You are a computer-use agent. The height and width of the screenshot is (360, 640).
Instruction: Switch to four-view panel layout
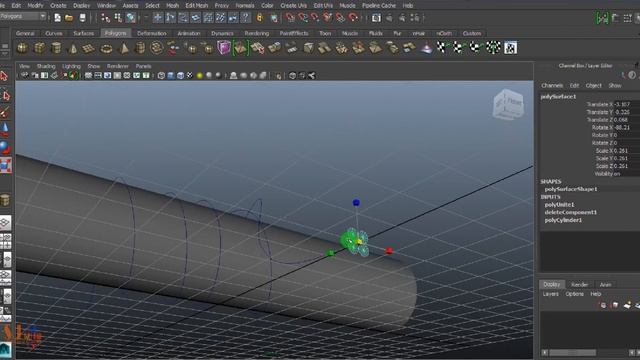tap(5, 241)
